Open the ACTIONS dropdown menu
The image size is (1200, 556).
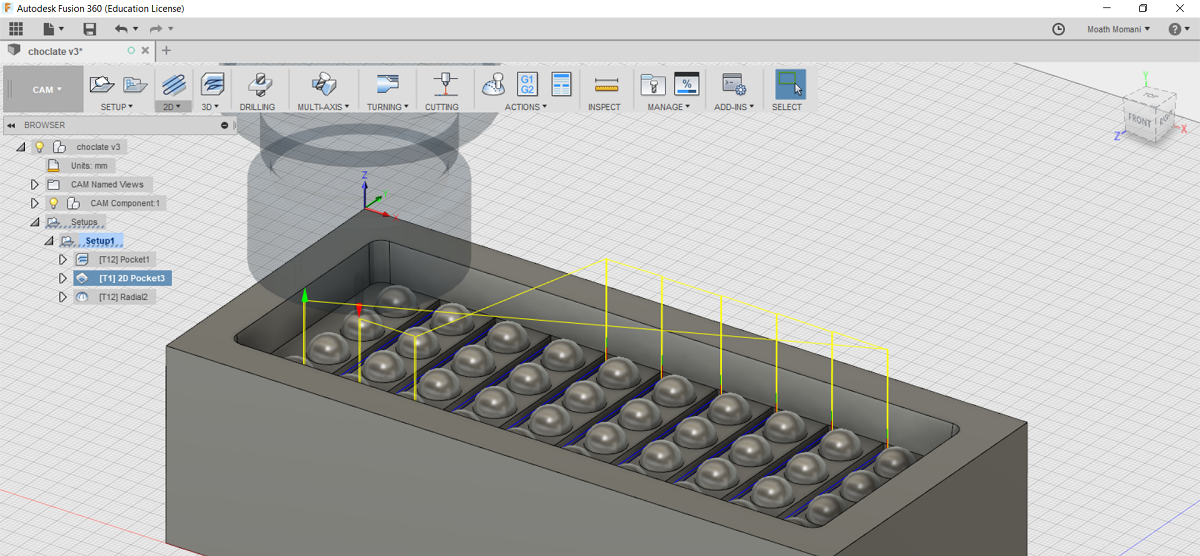point(526,107)
